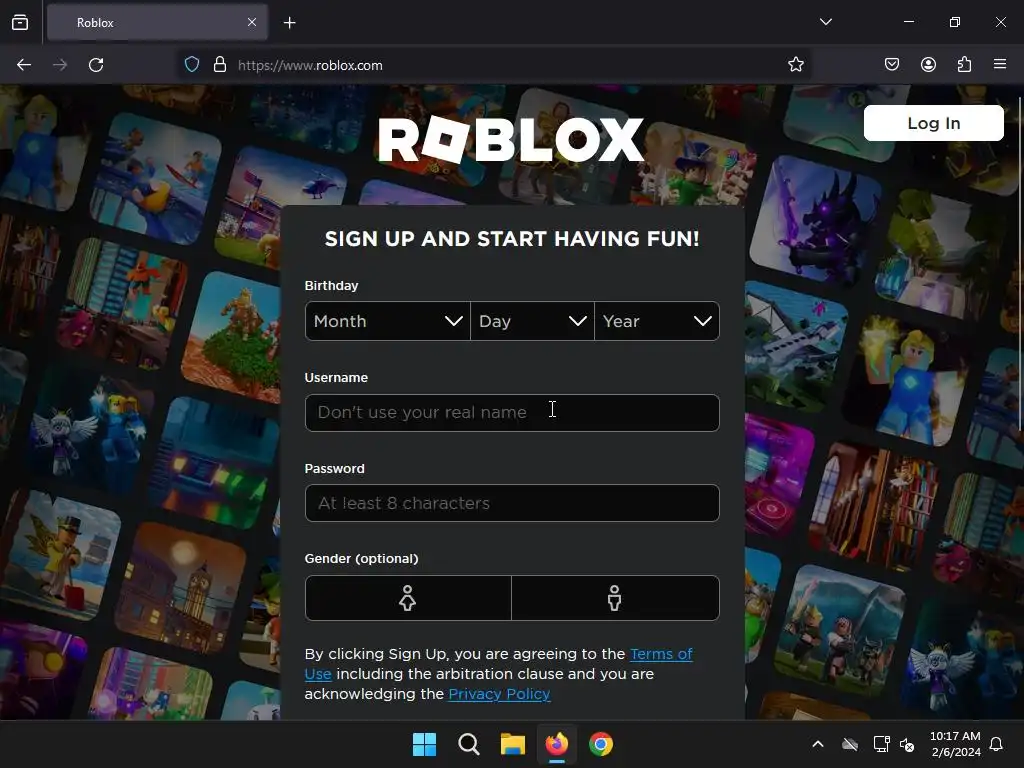
Task: Save page to Pocket
Action: [x=892, y=64]
